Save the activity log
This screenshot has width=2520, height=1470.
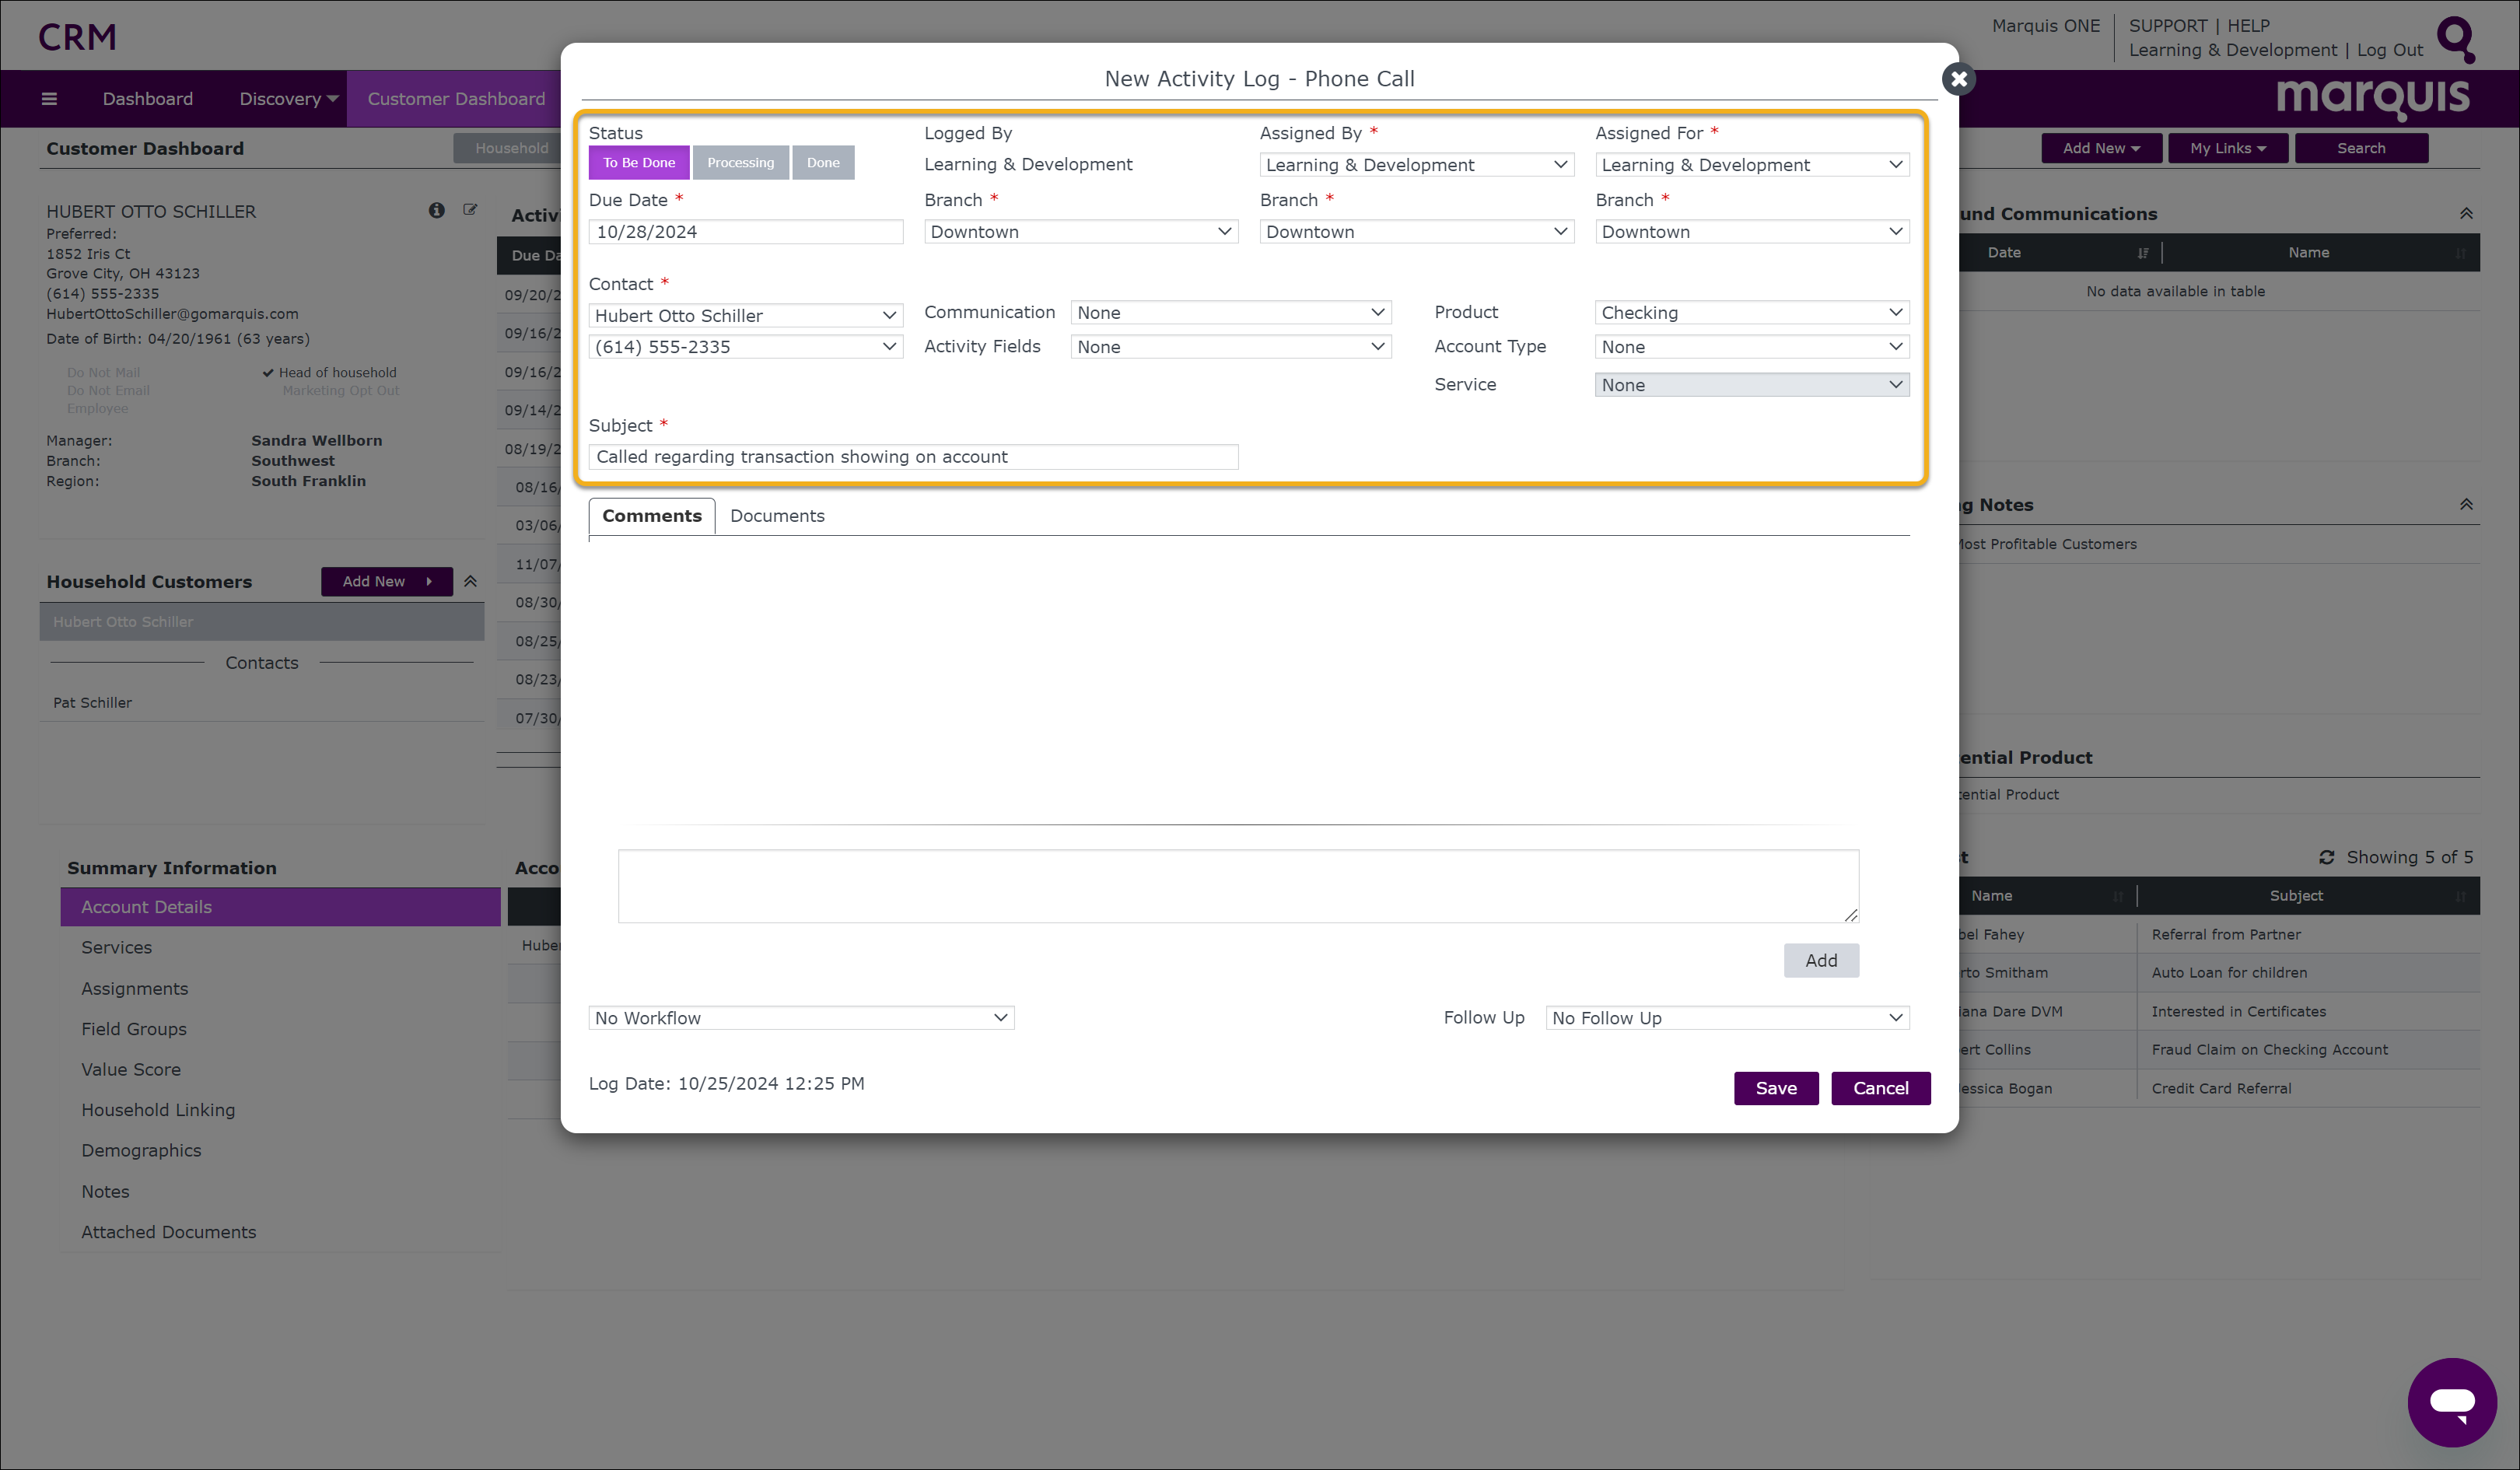(1776, 1088)
